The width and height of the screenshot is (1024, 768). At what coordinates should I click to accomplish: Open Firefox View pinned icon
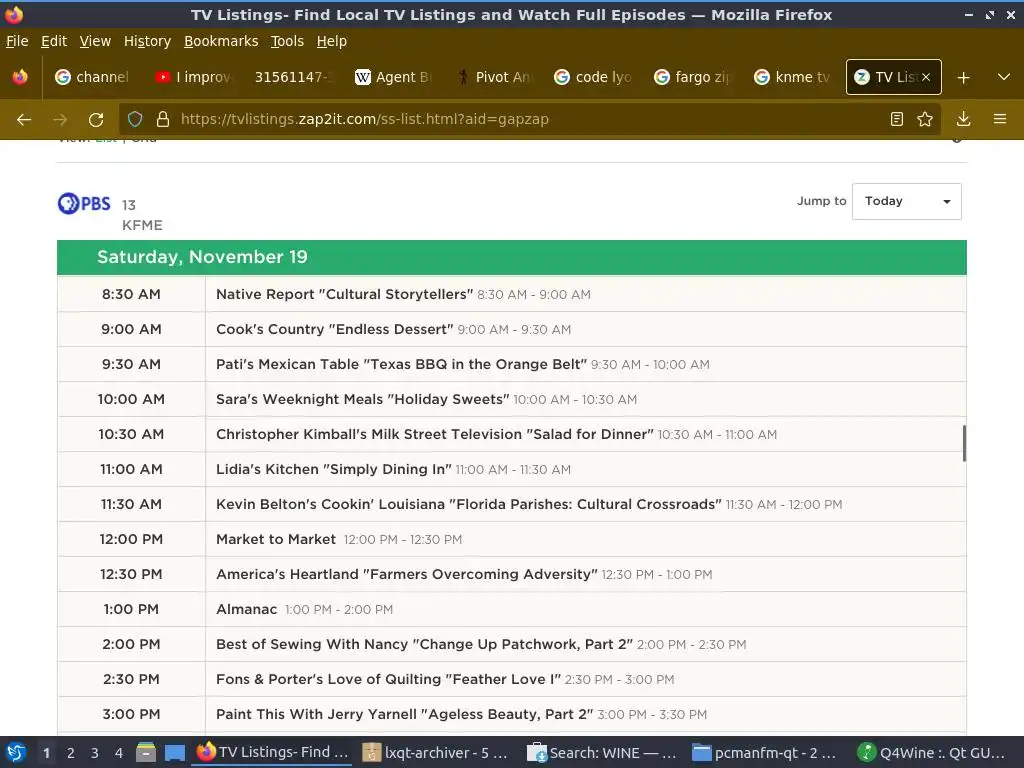[x=20, y=77]
